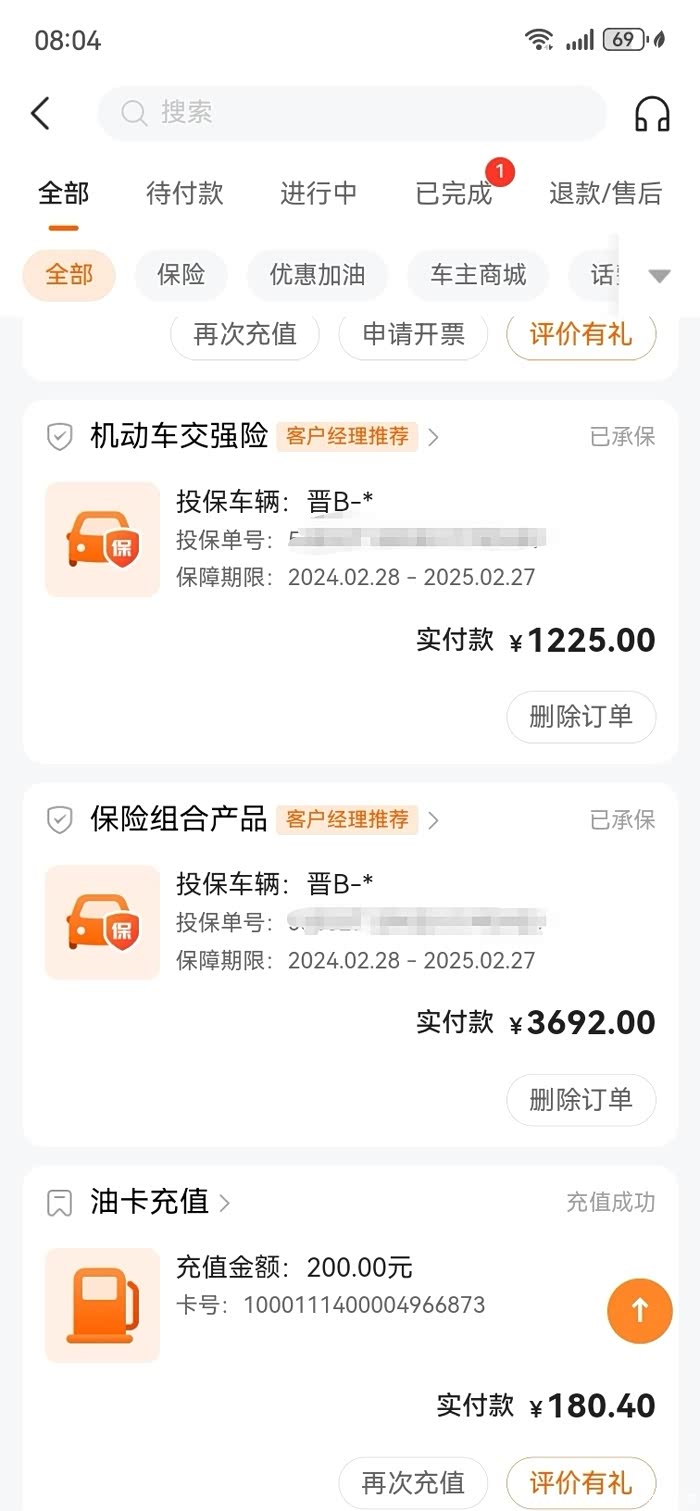Tap the orange scroll-to-top arrow button

(640, 1310)
